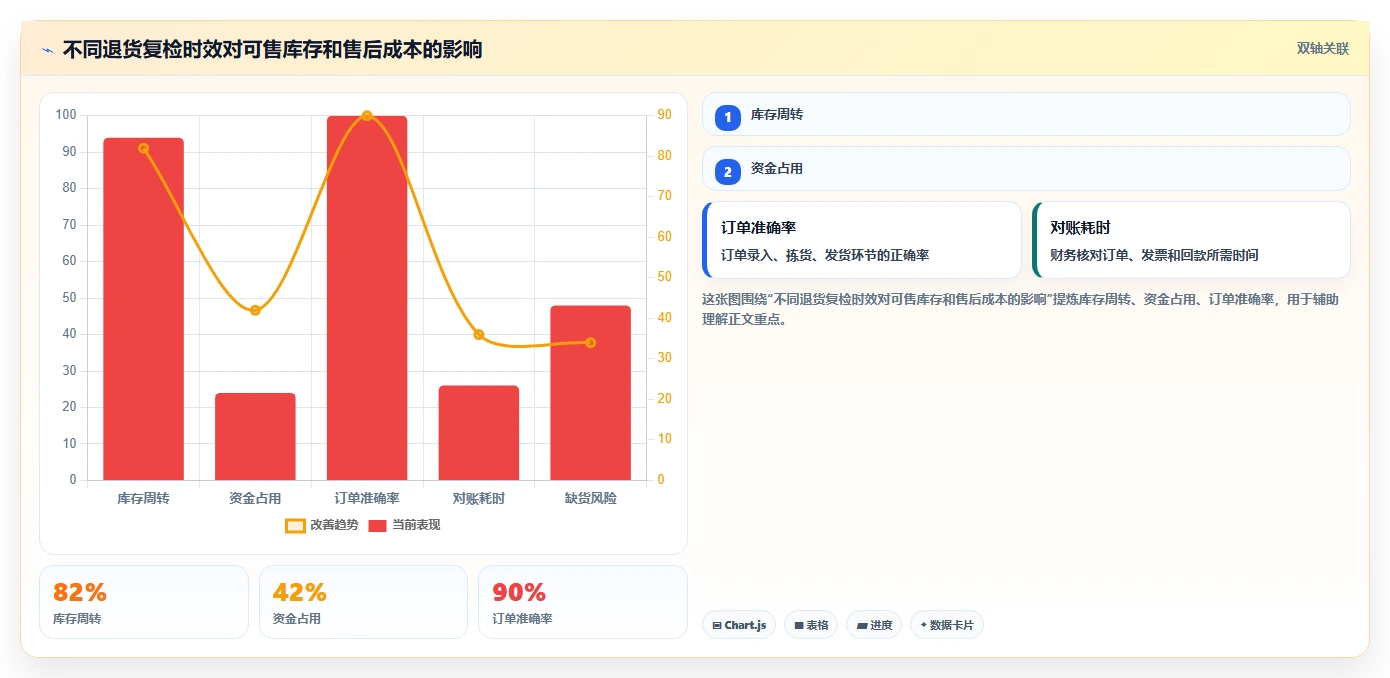Click the number 1 badge for 库存周转

[728, 117]
